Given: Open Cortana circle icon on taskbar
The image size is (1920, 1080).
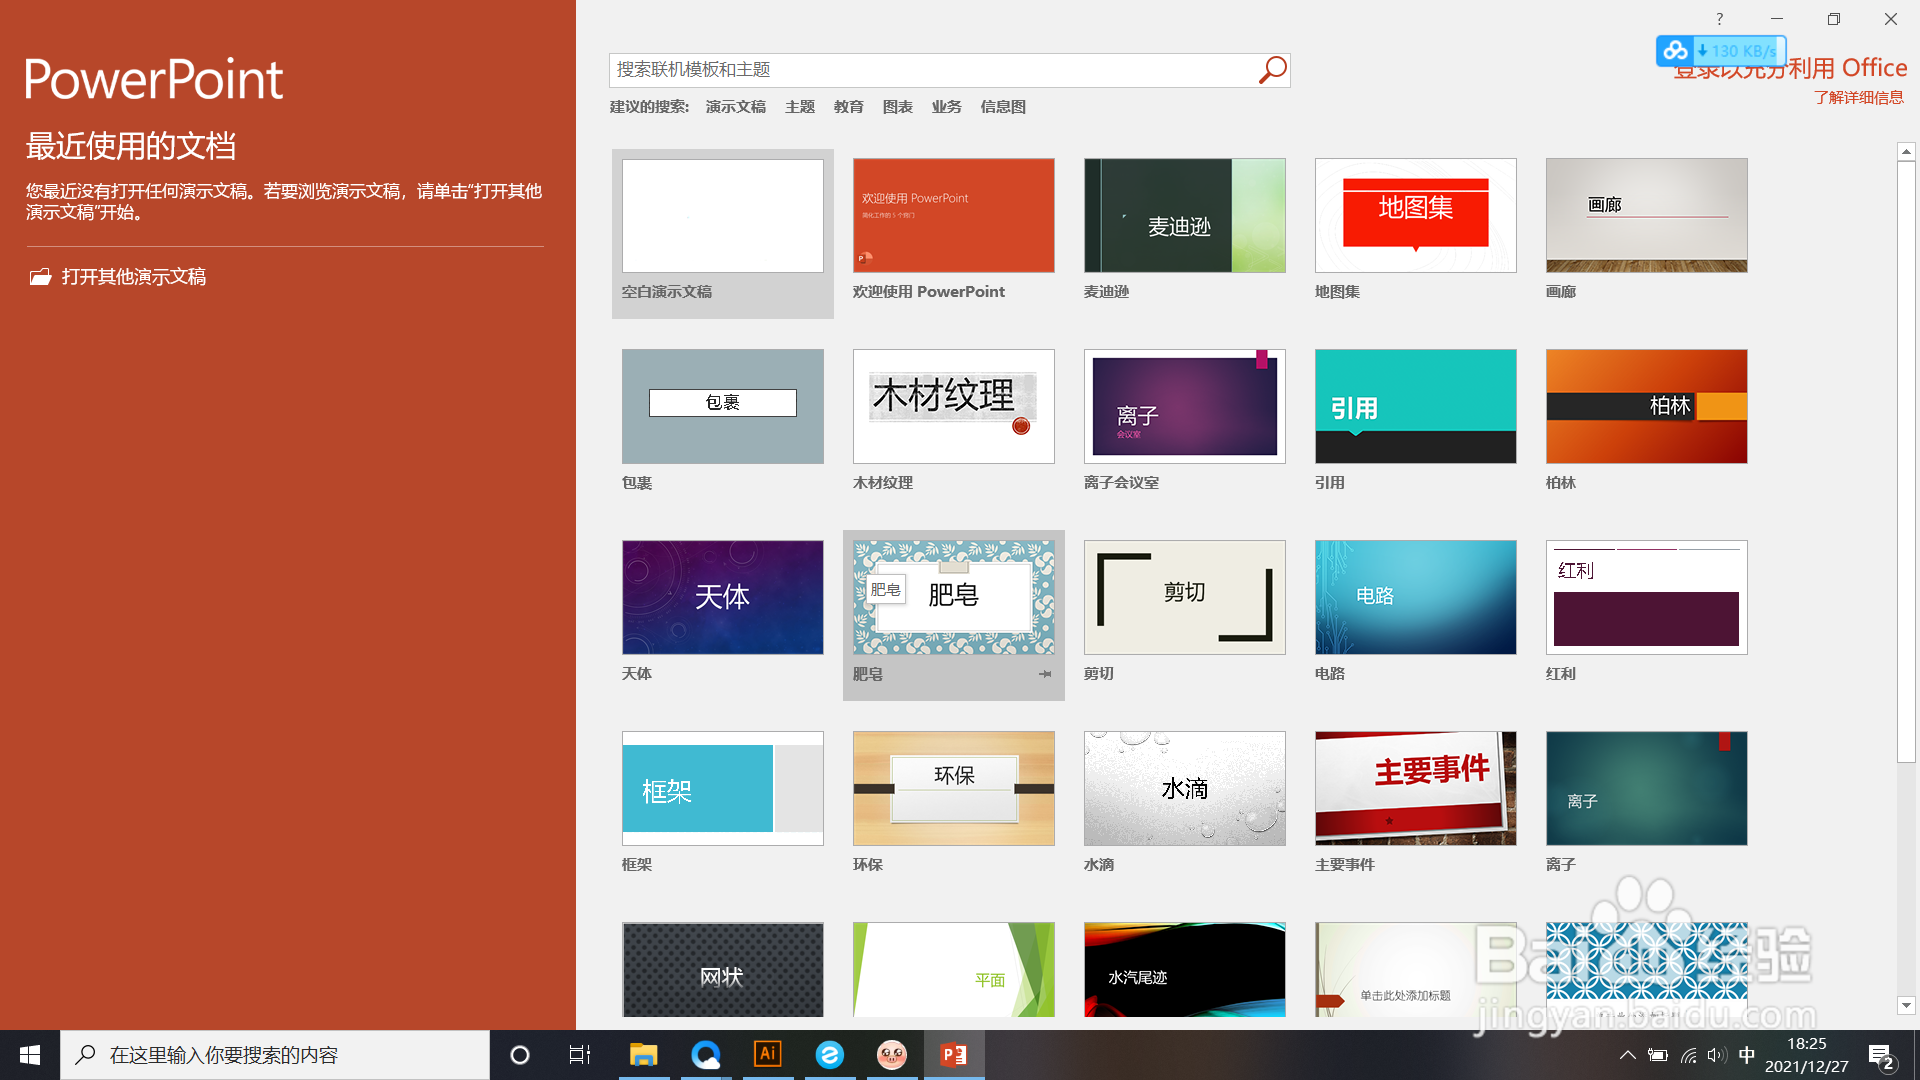Looking at the screenshot, I should 520,1055.
